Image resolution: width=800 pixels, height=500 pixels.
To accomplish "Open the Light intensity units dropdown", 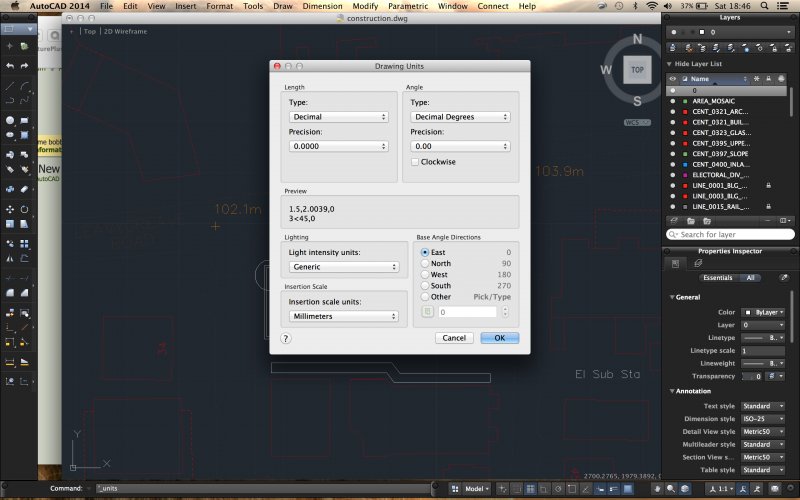I will click(344, 267).
